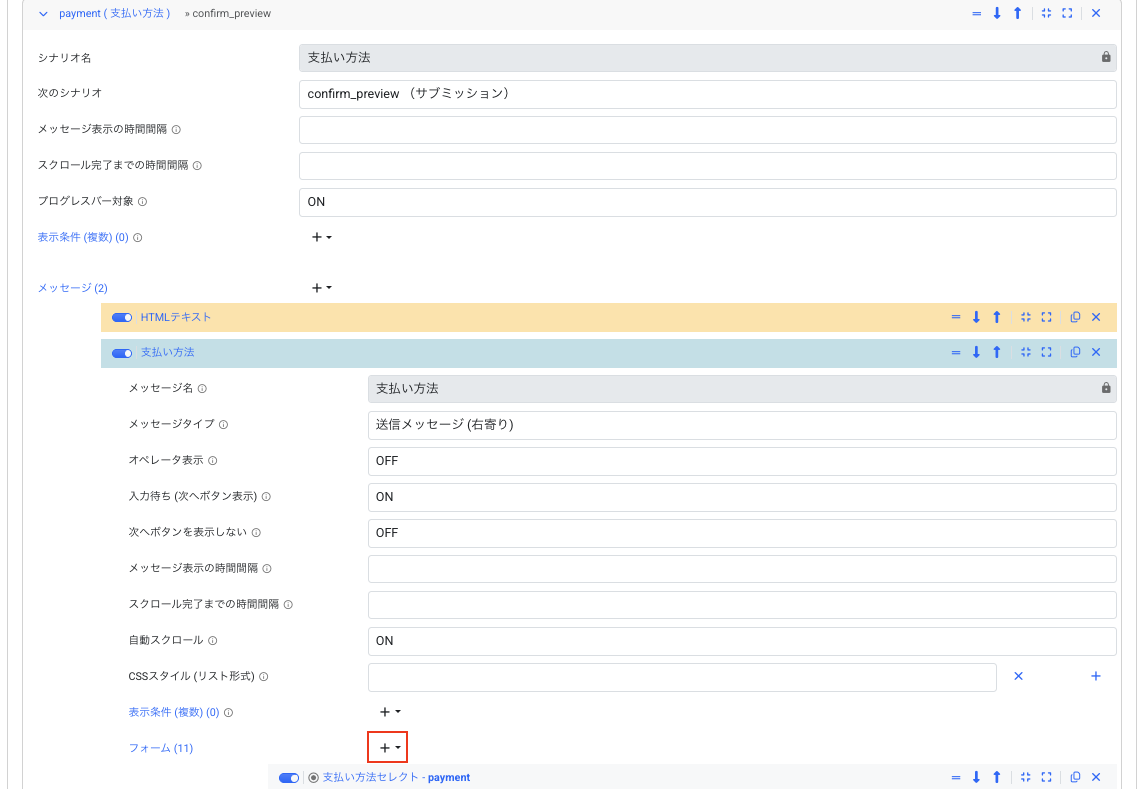1145x789 pixels.
Task: Move the HTMLテキスト message up
Action: pyautogui.click(x=997, y=317)
